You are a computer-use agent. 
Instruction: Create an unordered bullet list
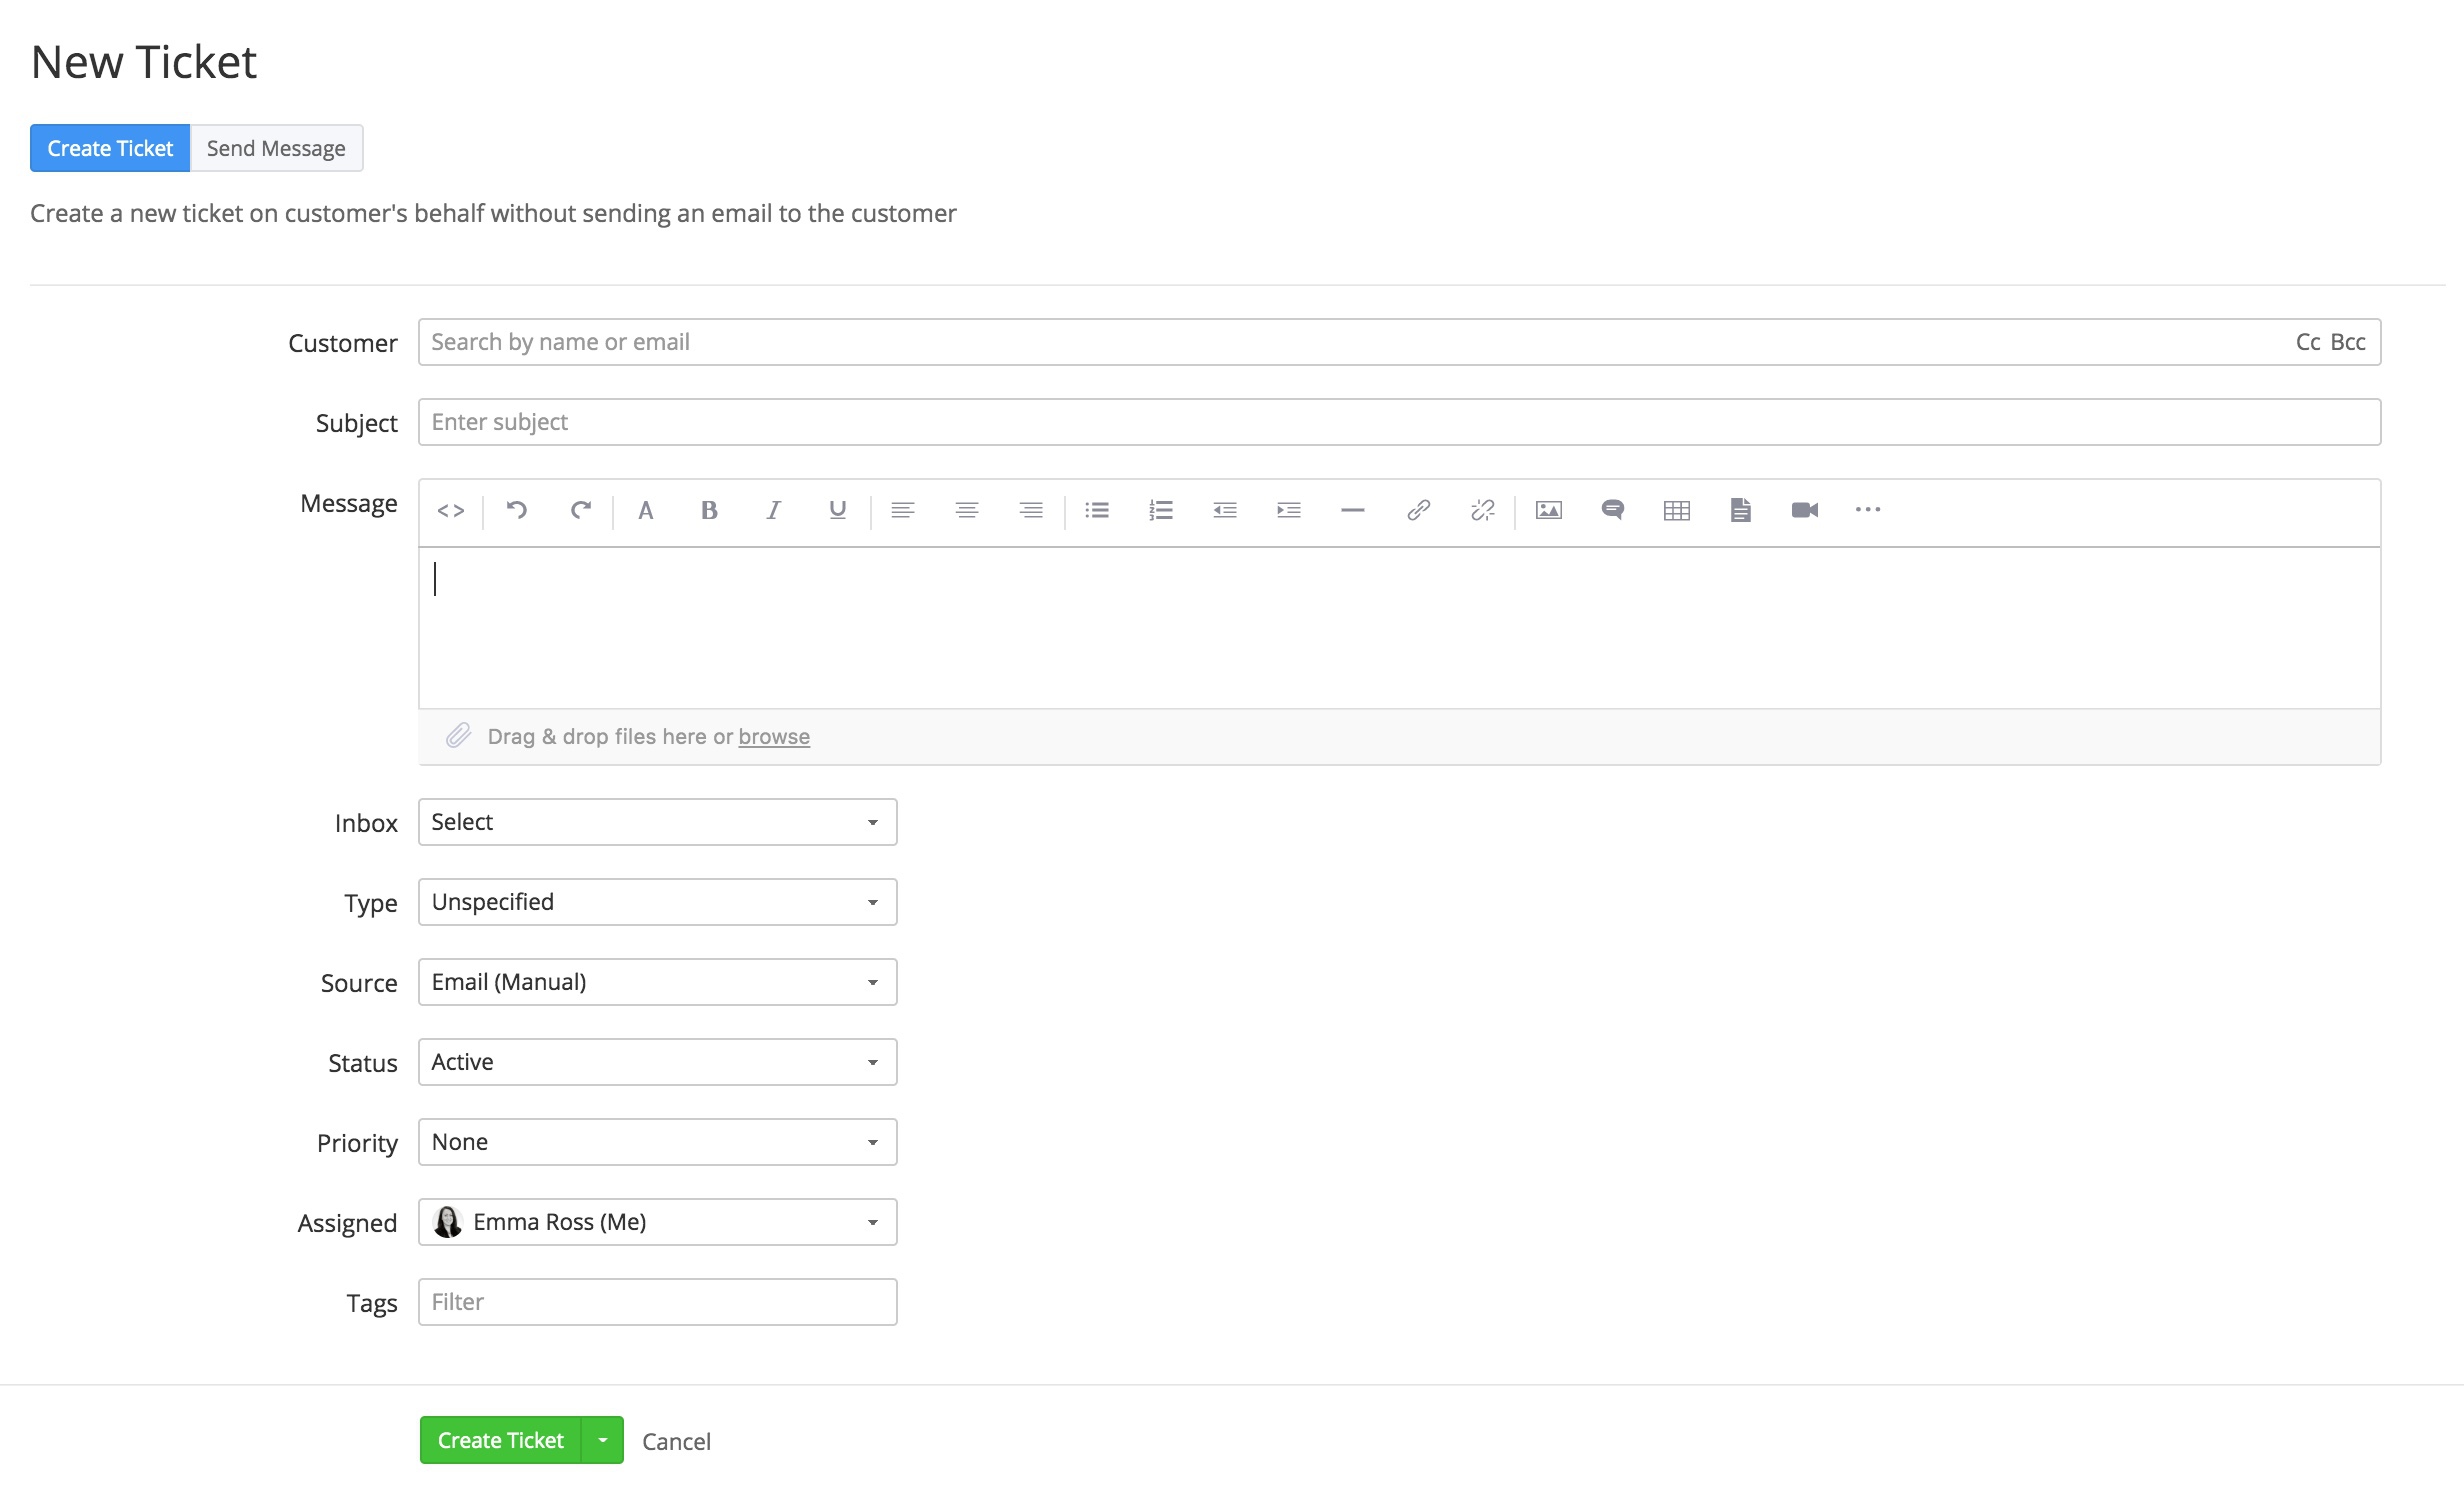pos(1097,511)
